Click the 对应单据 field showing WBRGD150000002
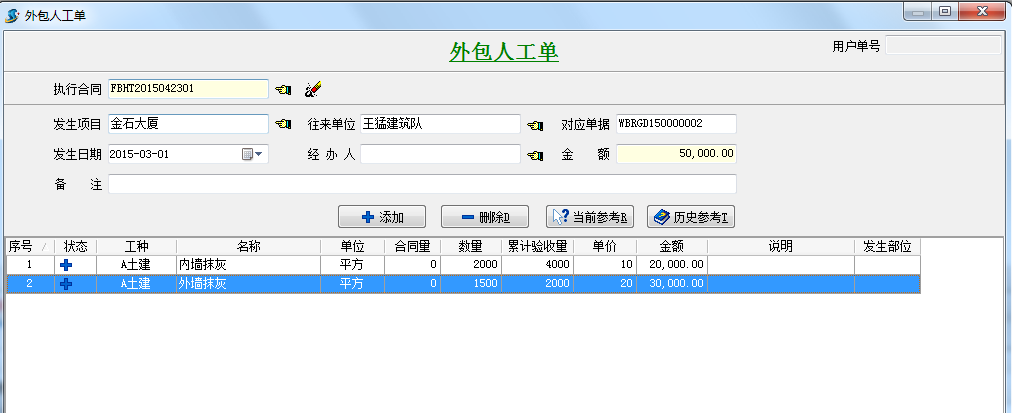The height and width of the screenshot is (413, 1012). [676, 124]
